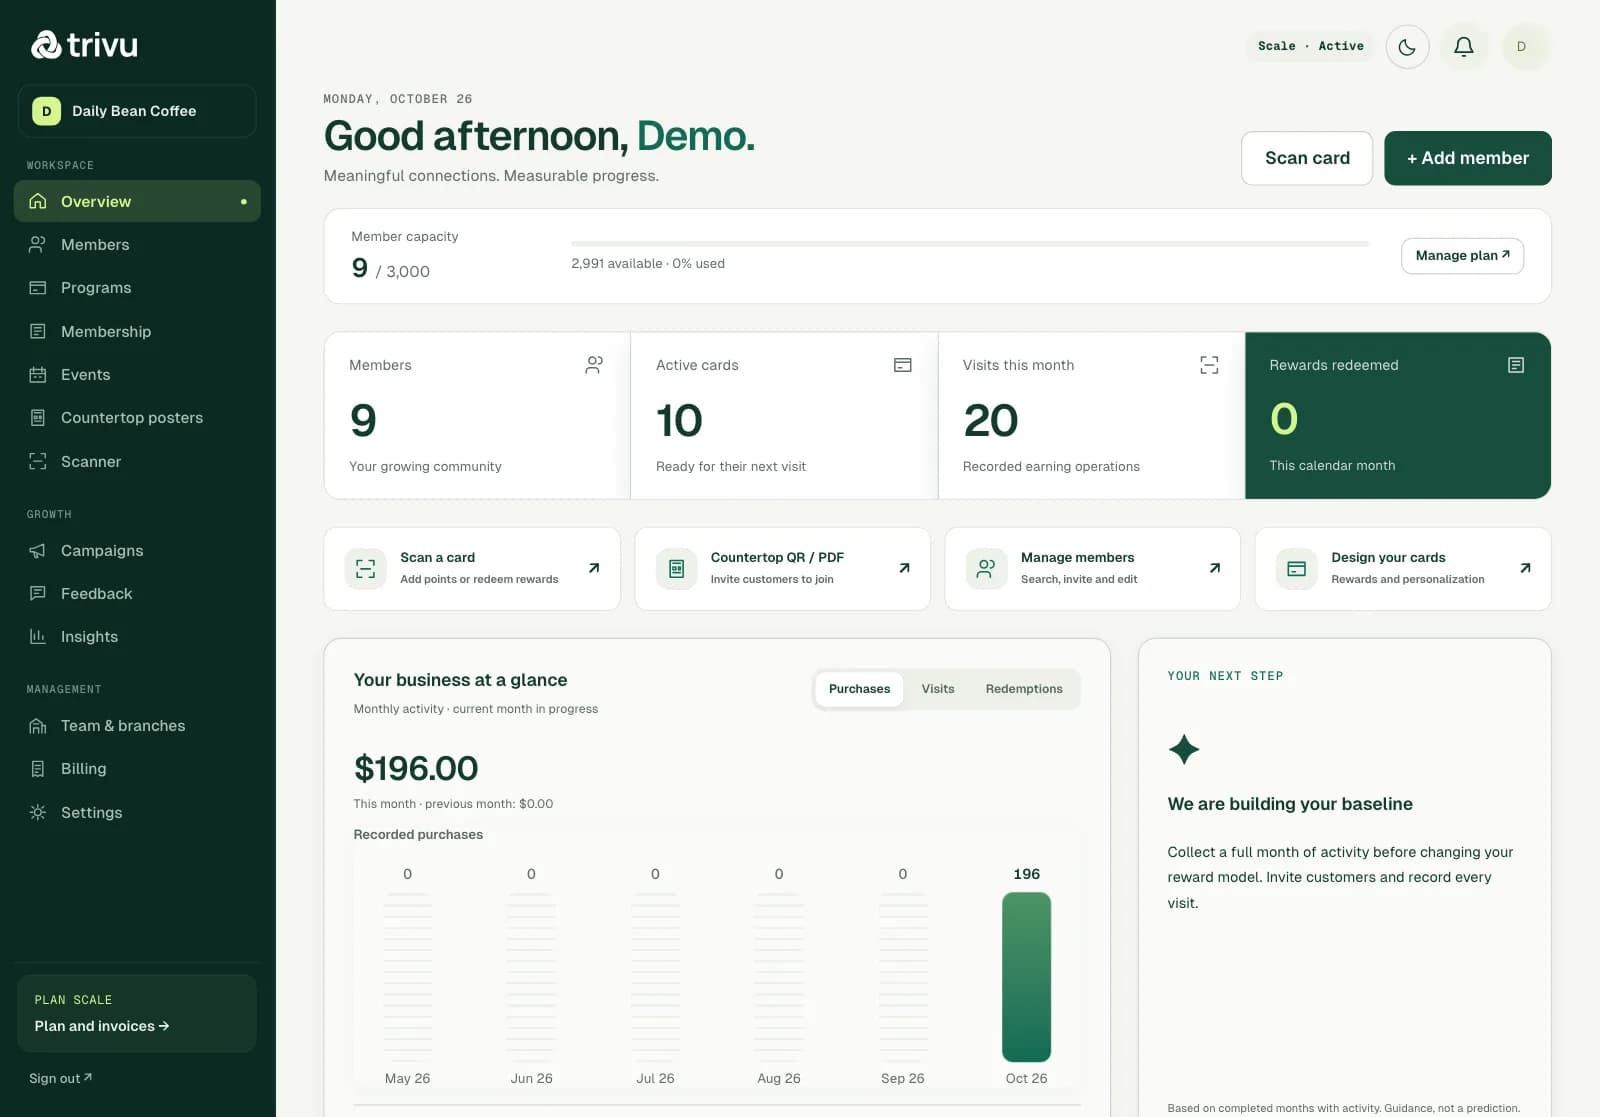
Task: Click the Scale · Active plan badge
Action: point(1310,47)
